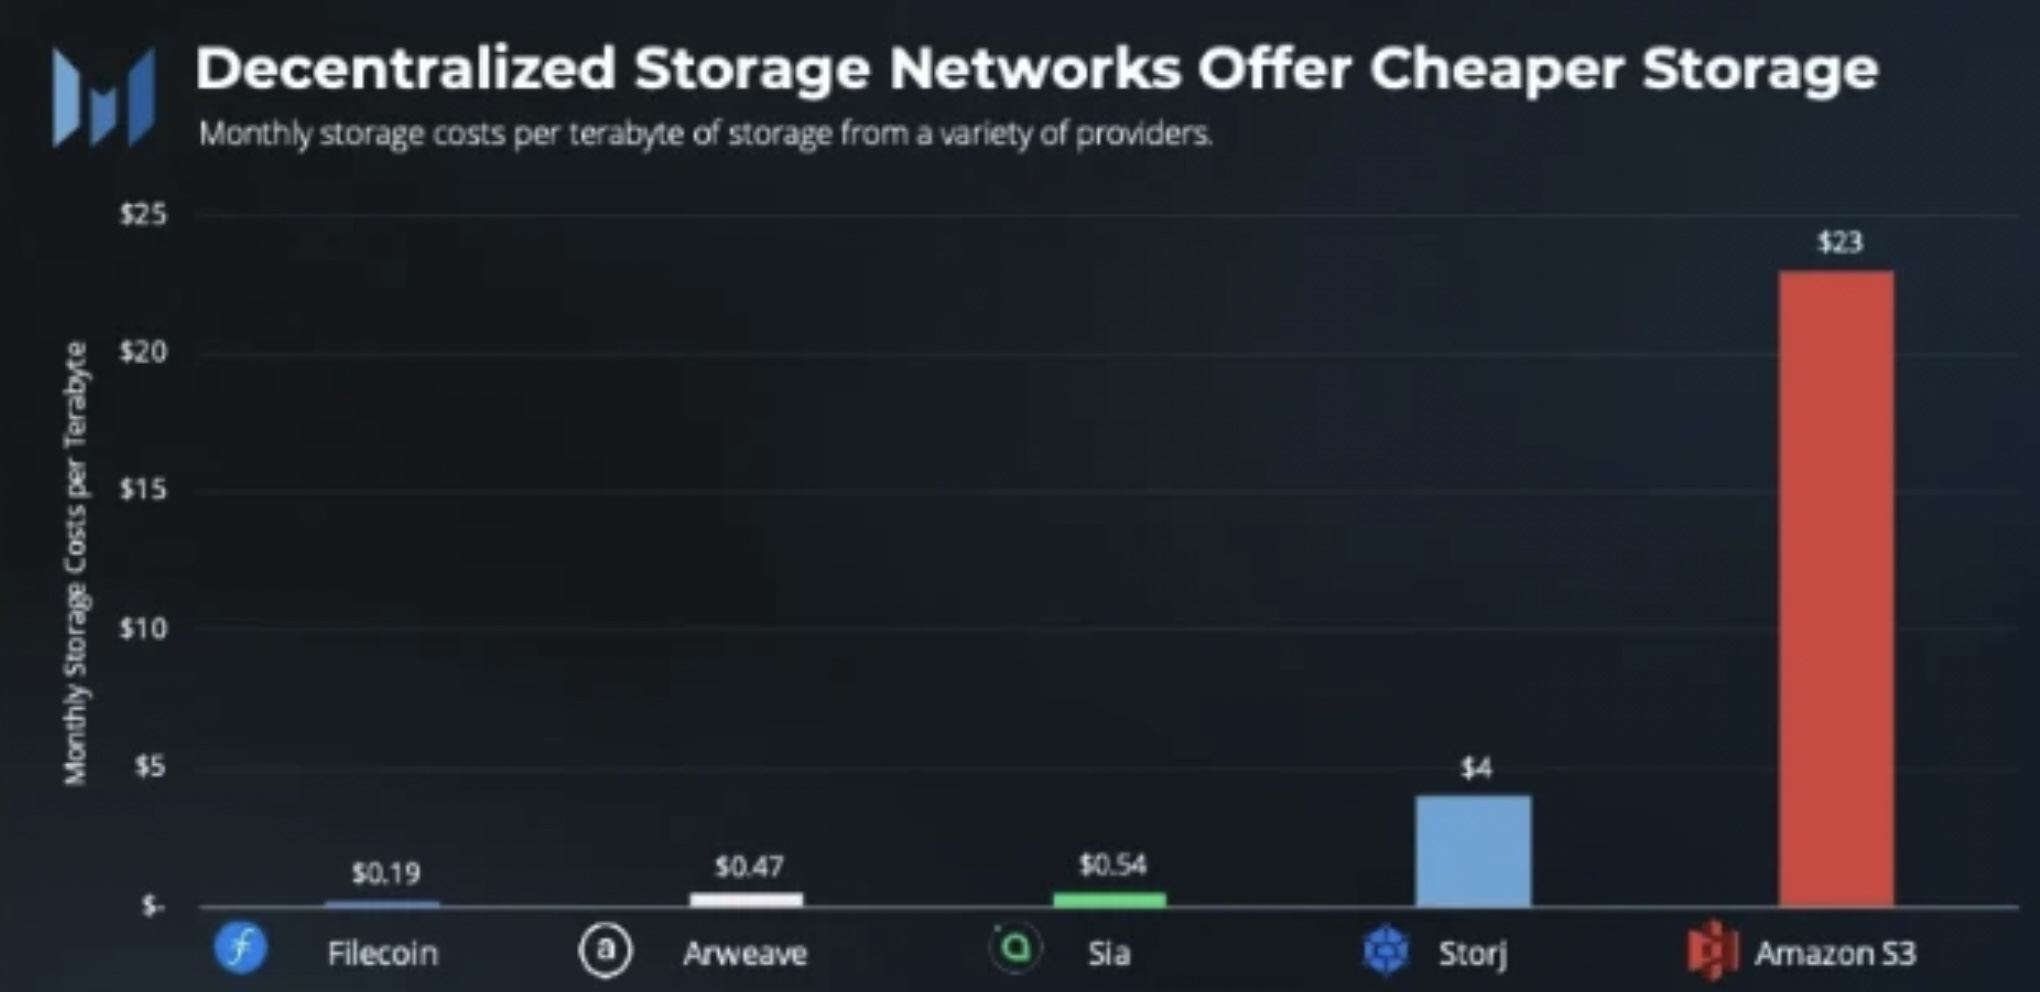Image resolution: width=2040 pixels, height=992 pixels.
Task: Click the Arweave circle logo icon
Action: (x=605, y=949)
